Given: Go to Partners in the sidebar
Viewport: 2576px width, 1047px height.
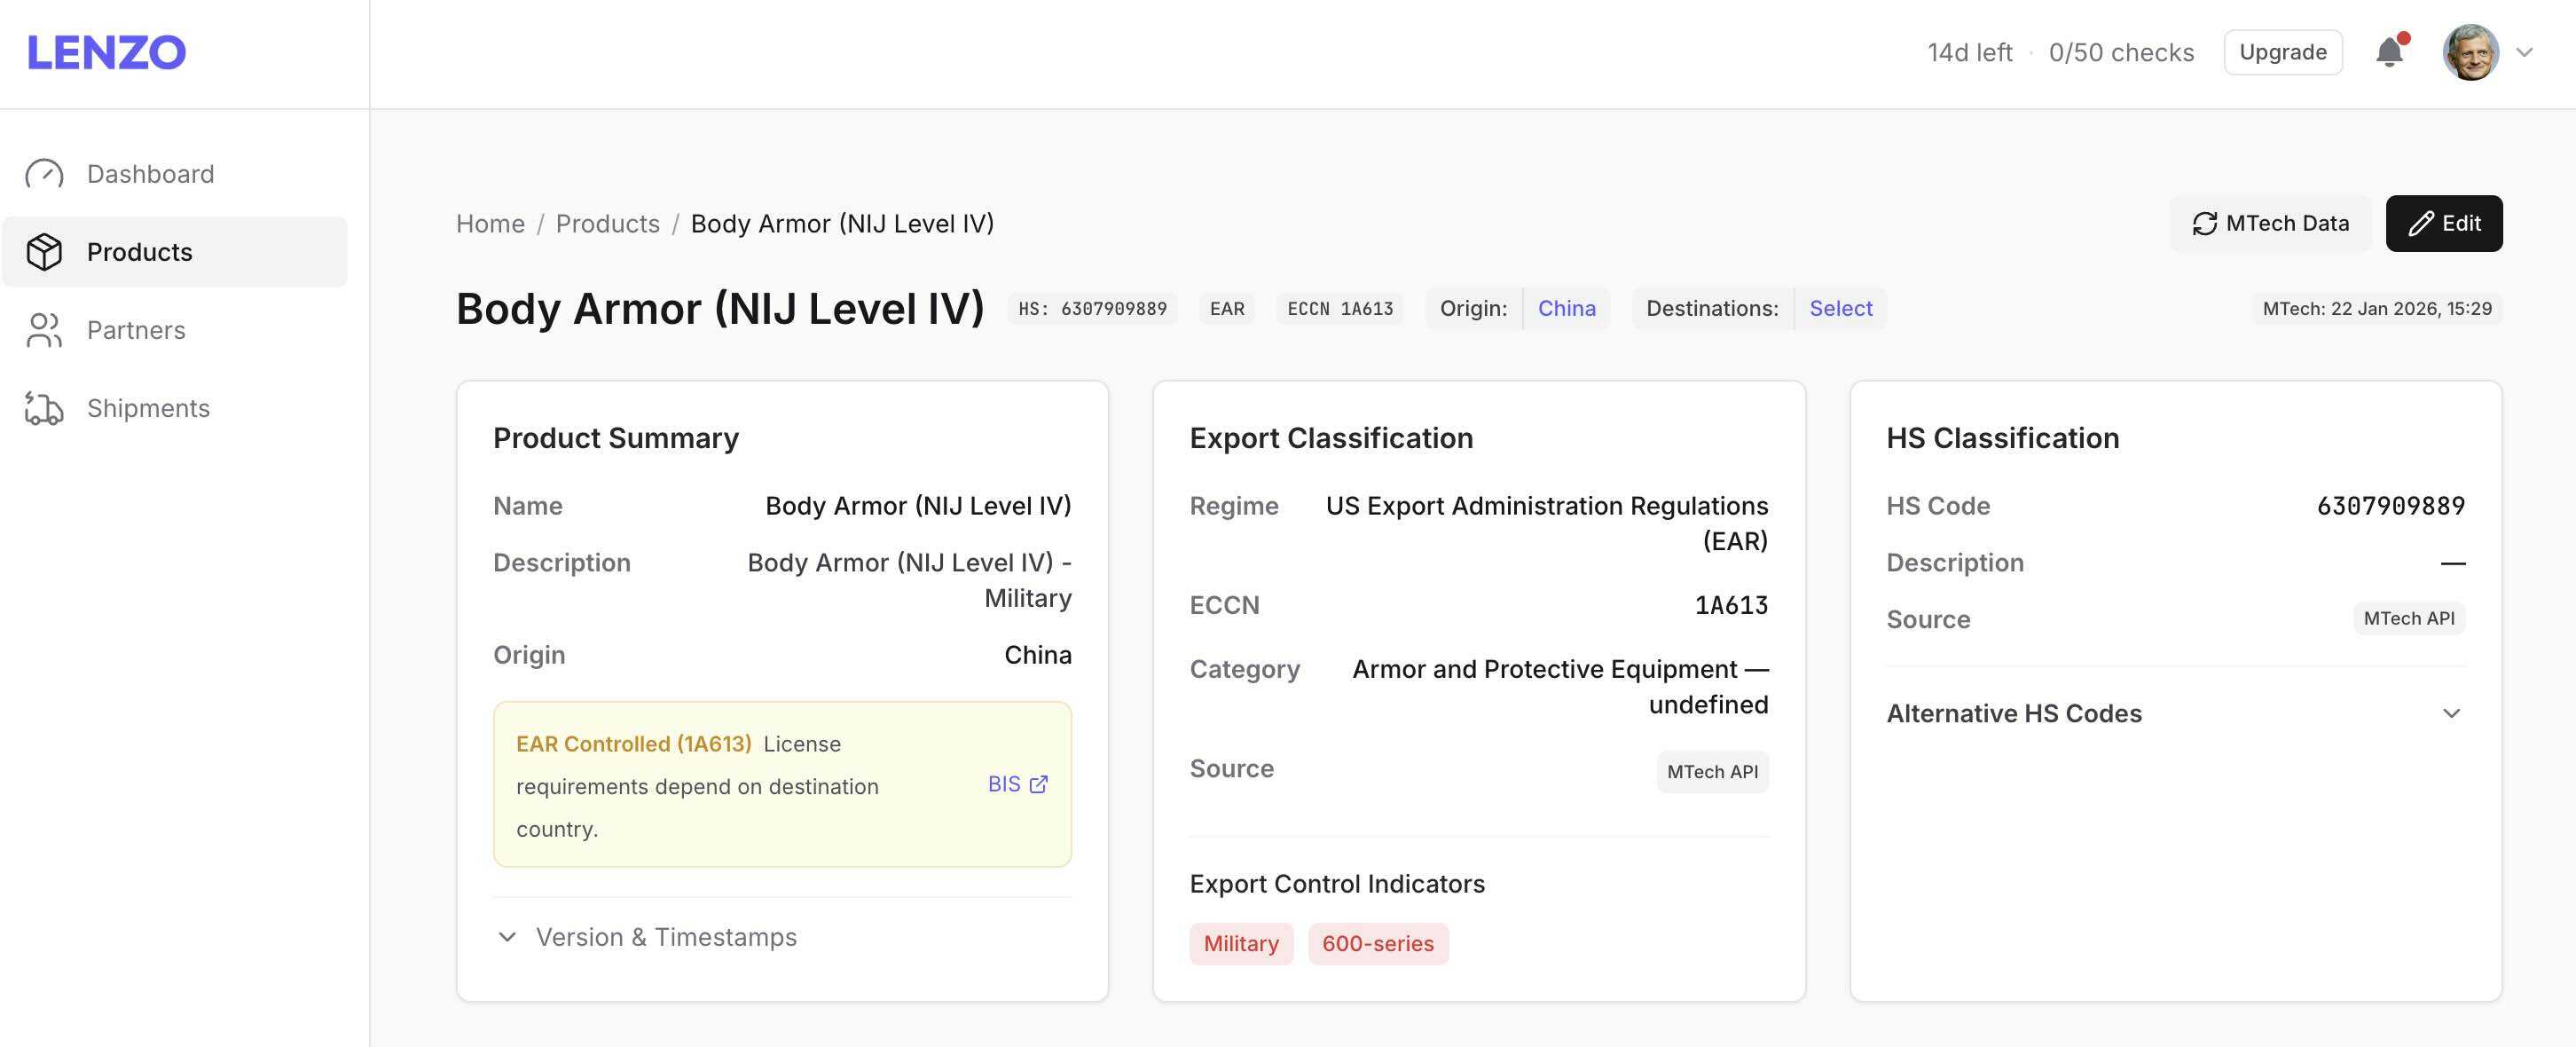Looking at the screenshot, I should click(x=136, y=330).
